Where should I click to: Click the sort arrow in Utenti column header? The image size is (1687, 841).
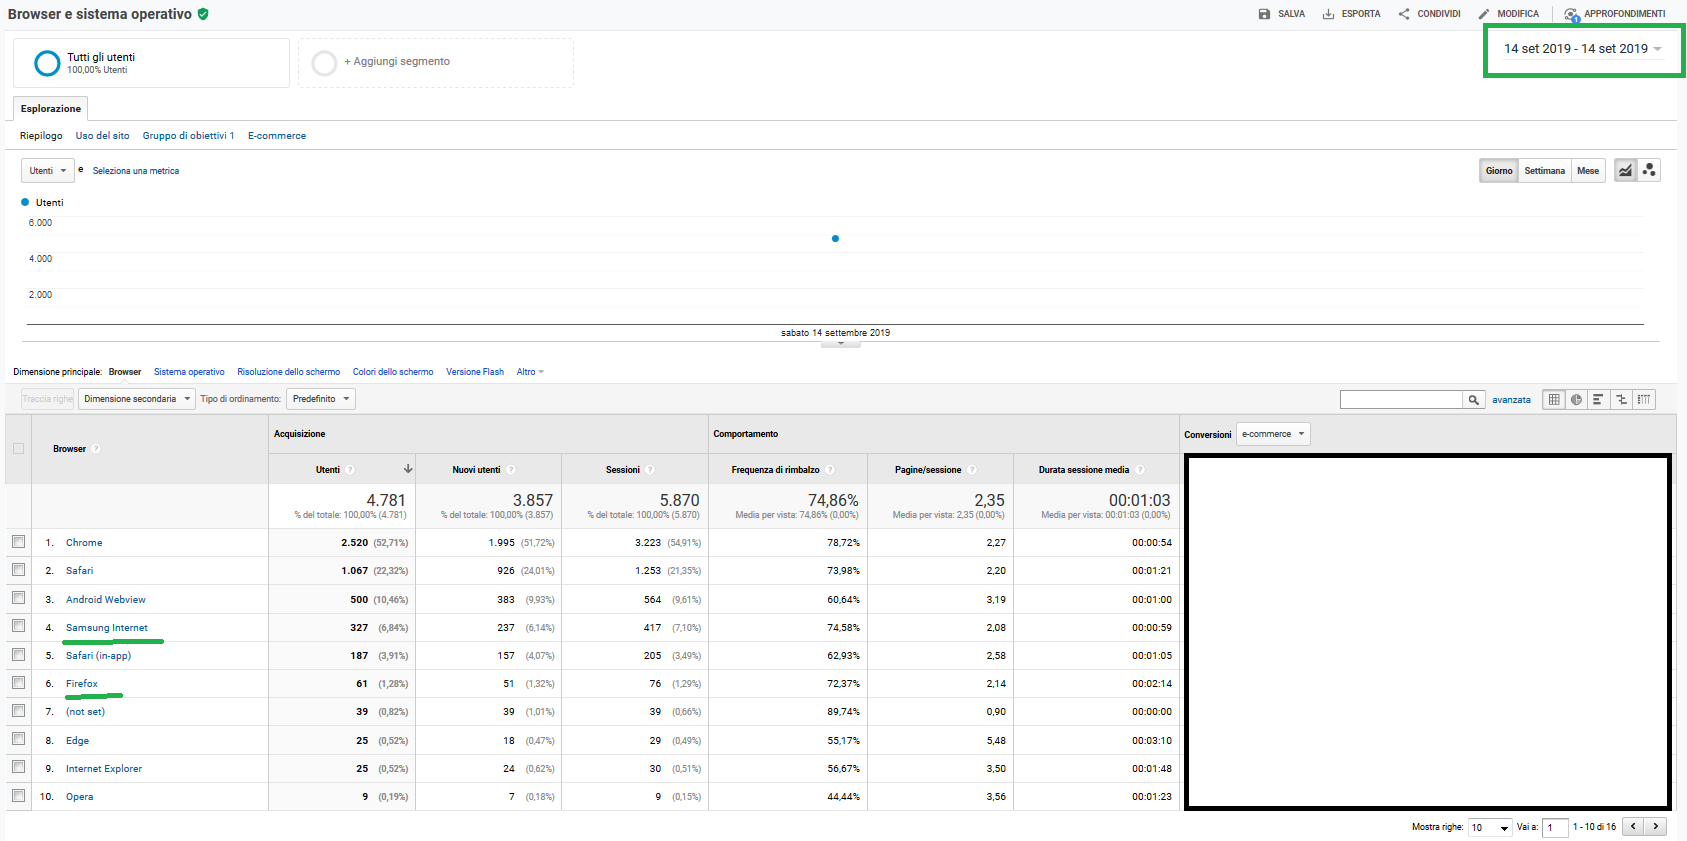[x=408, y=469]
